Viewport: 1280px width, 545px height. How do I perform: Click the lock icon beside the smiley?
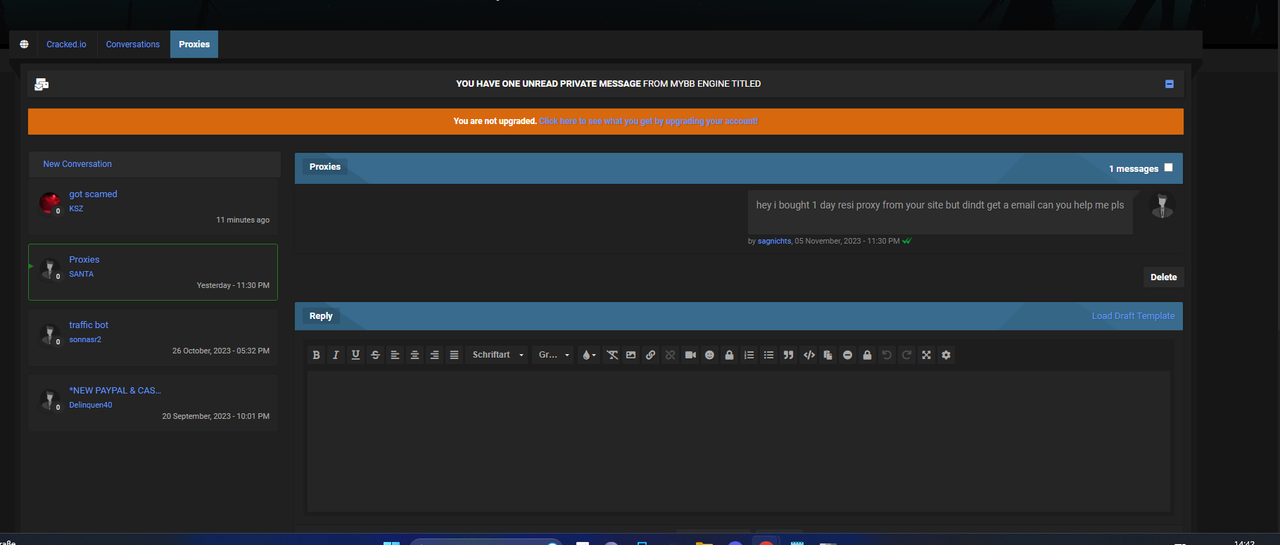pos(730,355)
